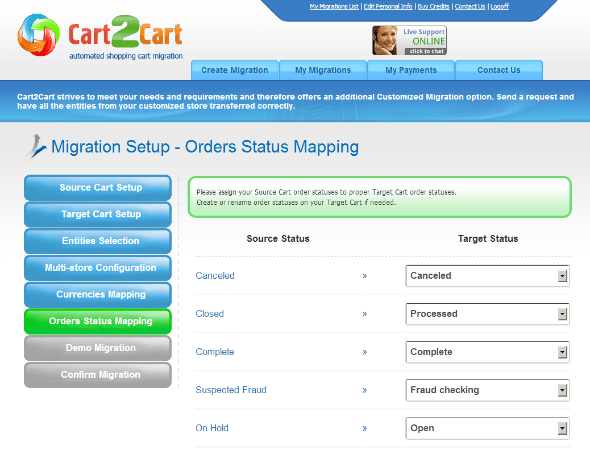590x454 pixels.
Task: Click the Customized Migration banner text
Action: [x=295, y=102]
